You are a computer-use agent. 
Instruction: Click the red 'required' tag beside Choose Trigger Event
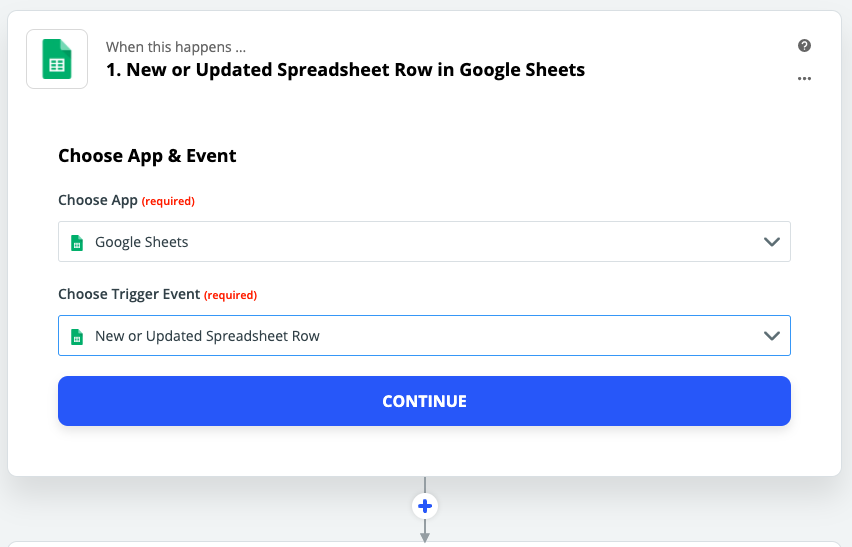[231, 296]
